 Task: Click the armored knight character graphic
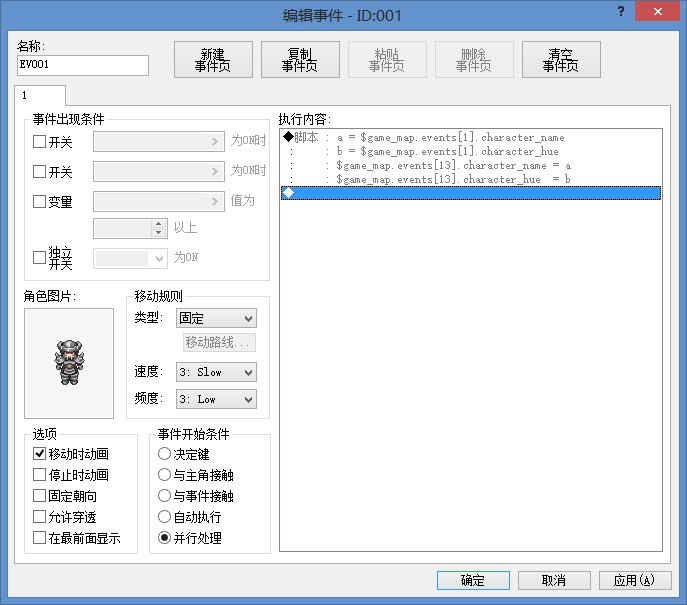pos(69,363)
